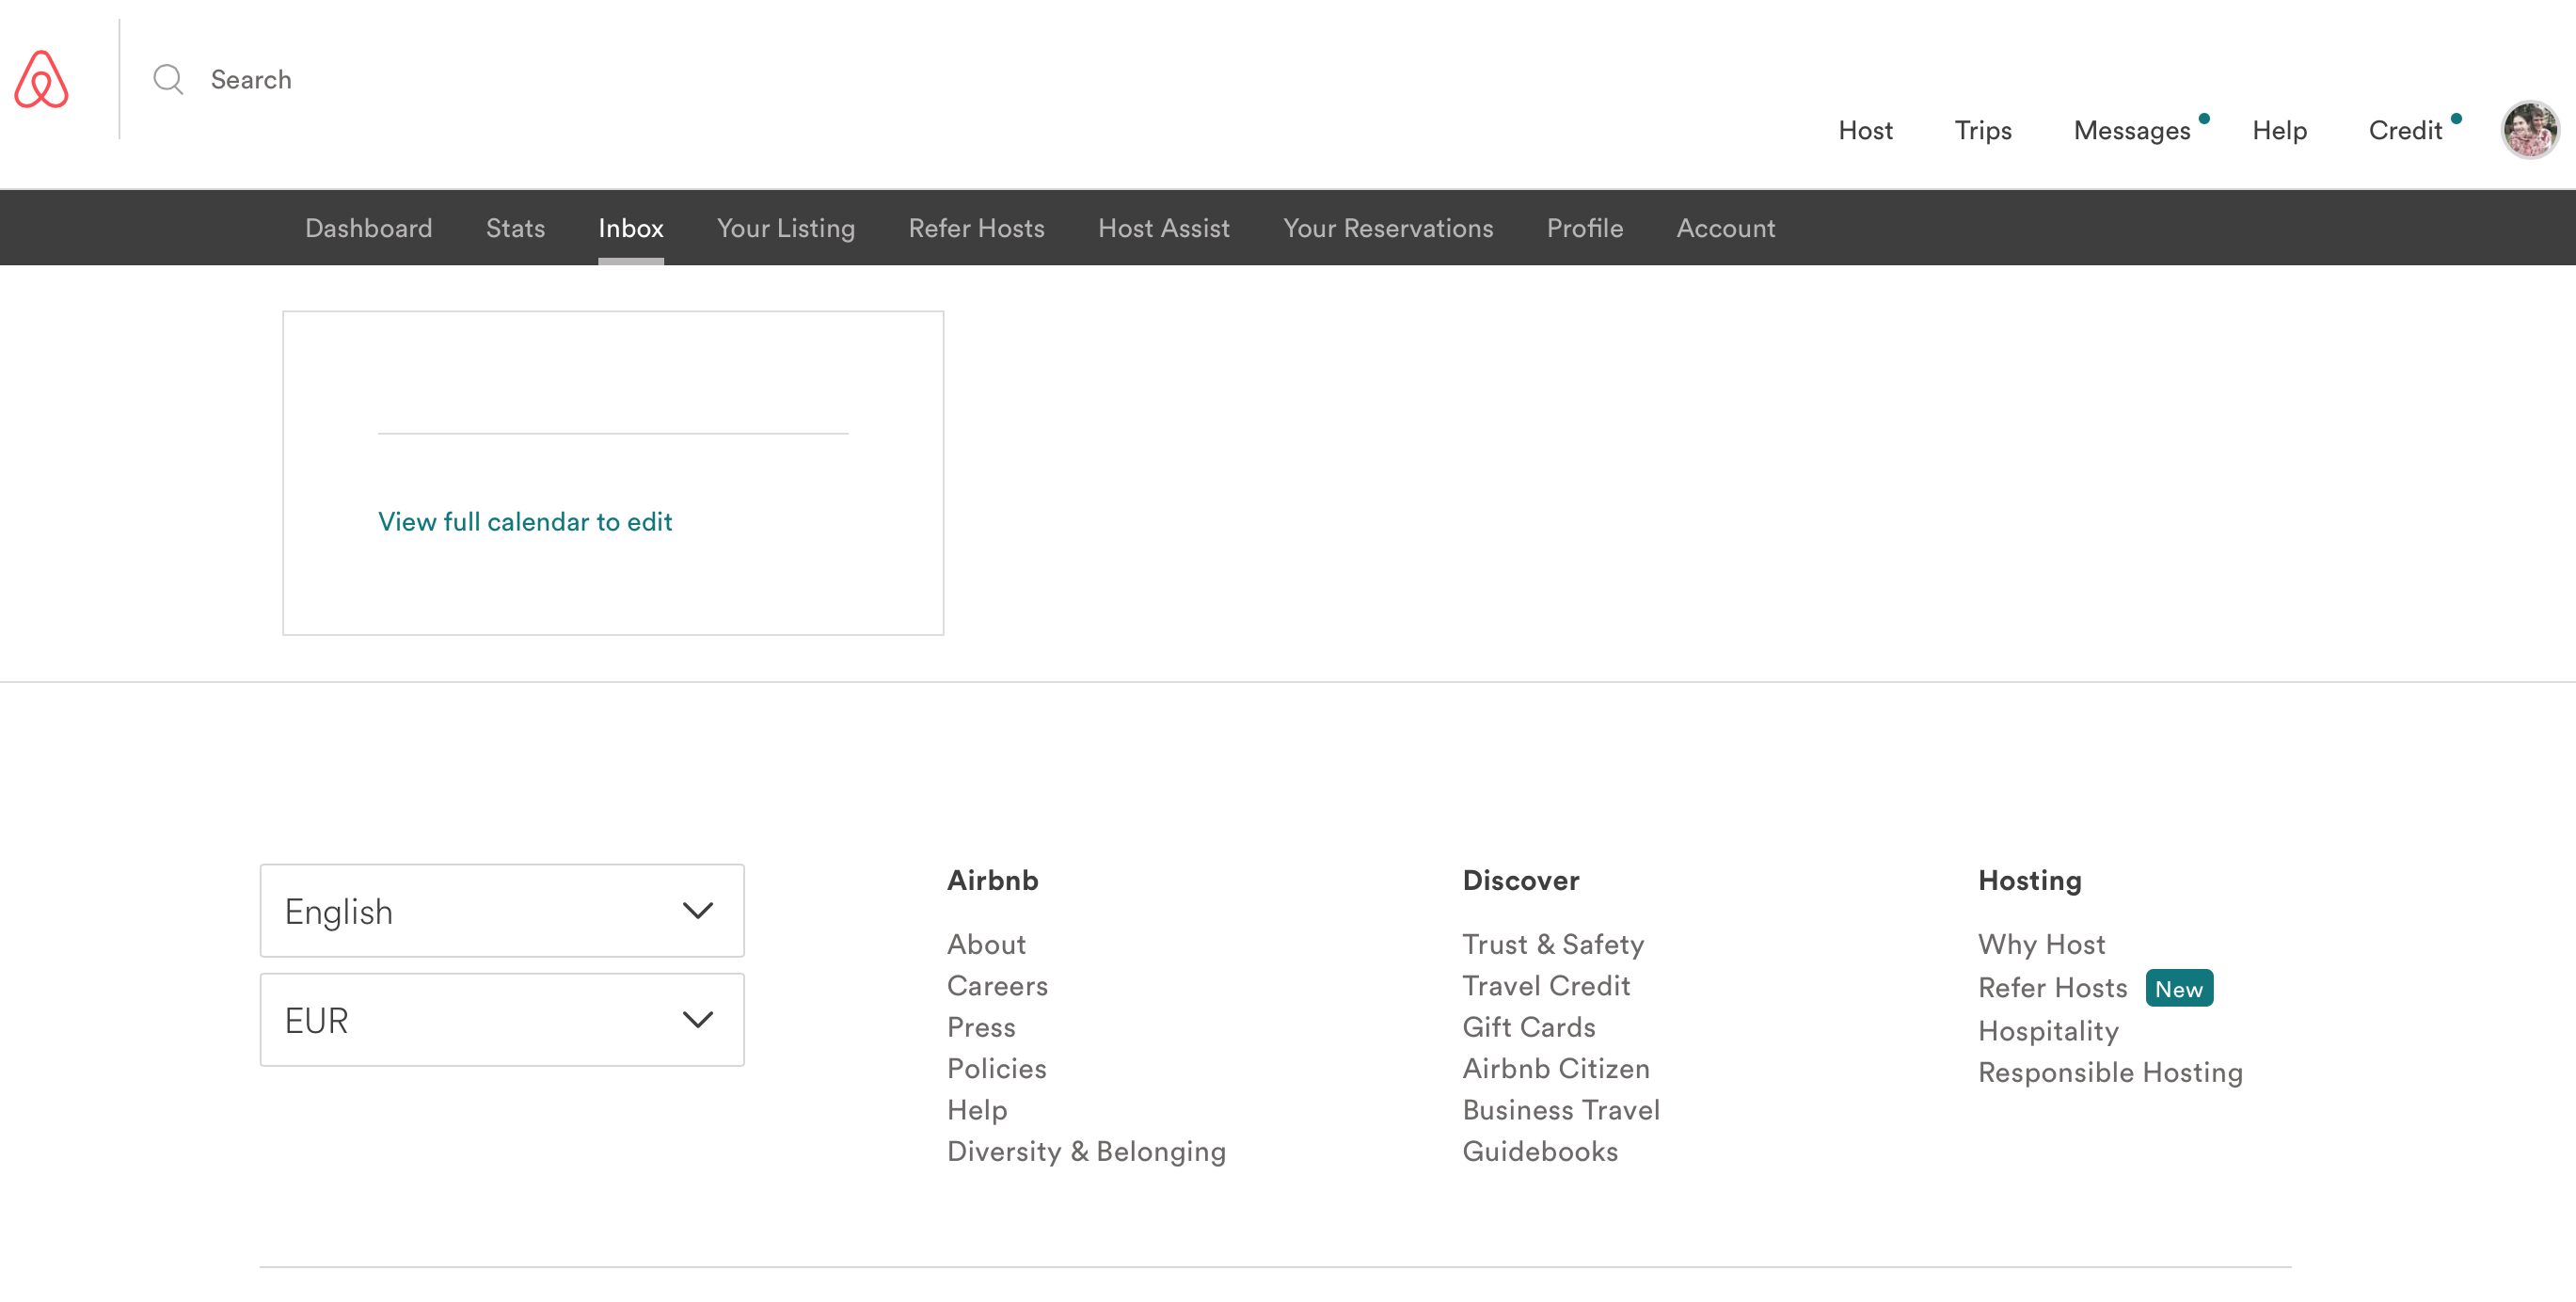
Task: Click the search magnifier icon
Action: point(168,79)
